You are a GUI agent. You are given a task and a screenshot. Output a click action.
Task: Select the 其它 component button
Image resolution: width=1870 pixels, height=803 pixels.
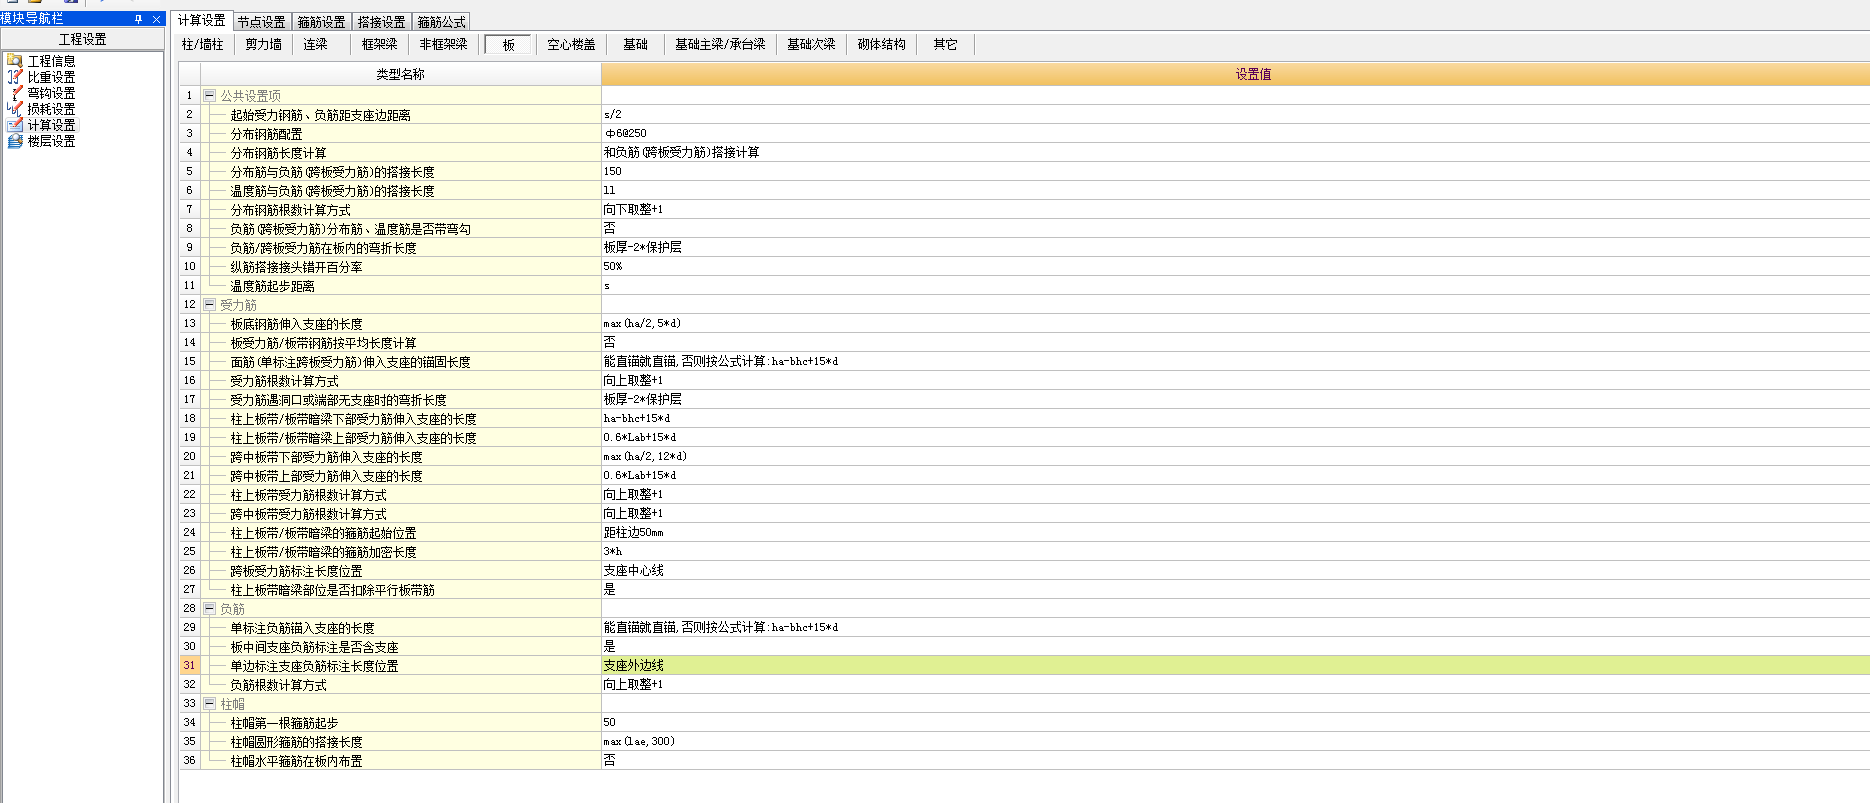(946, 44)
